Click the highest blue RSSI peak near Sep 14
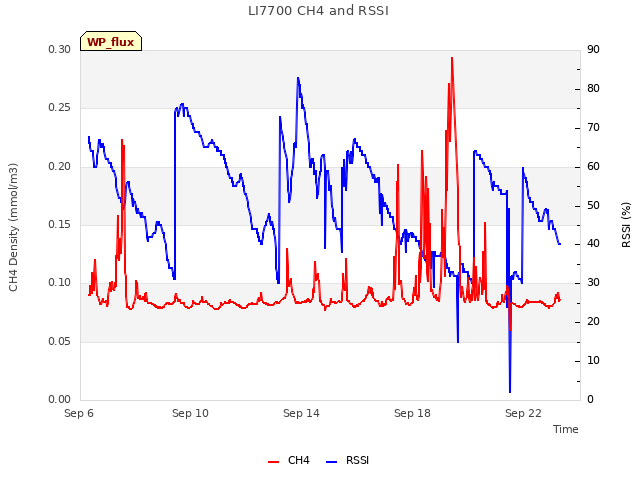The image size is (640, 480). coord(298,78)
